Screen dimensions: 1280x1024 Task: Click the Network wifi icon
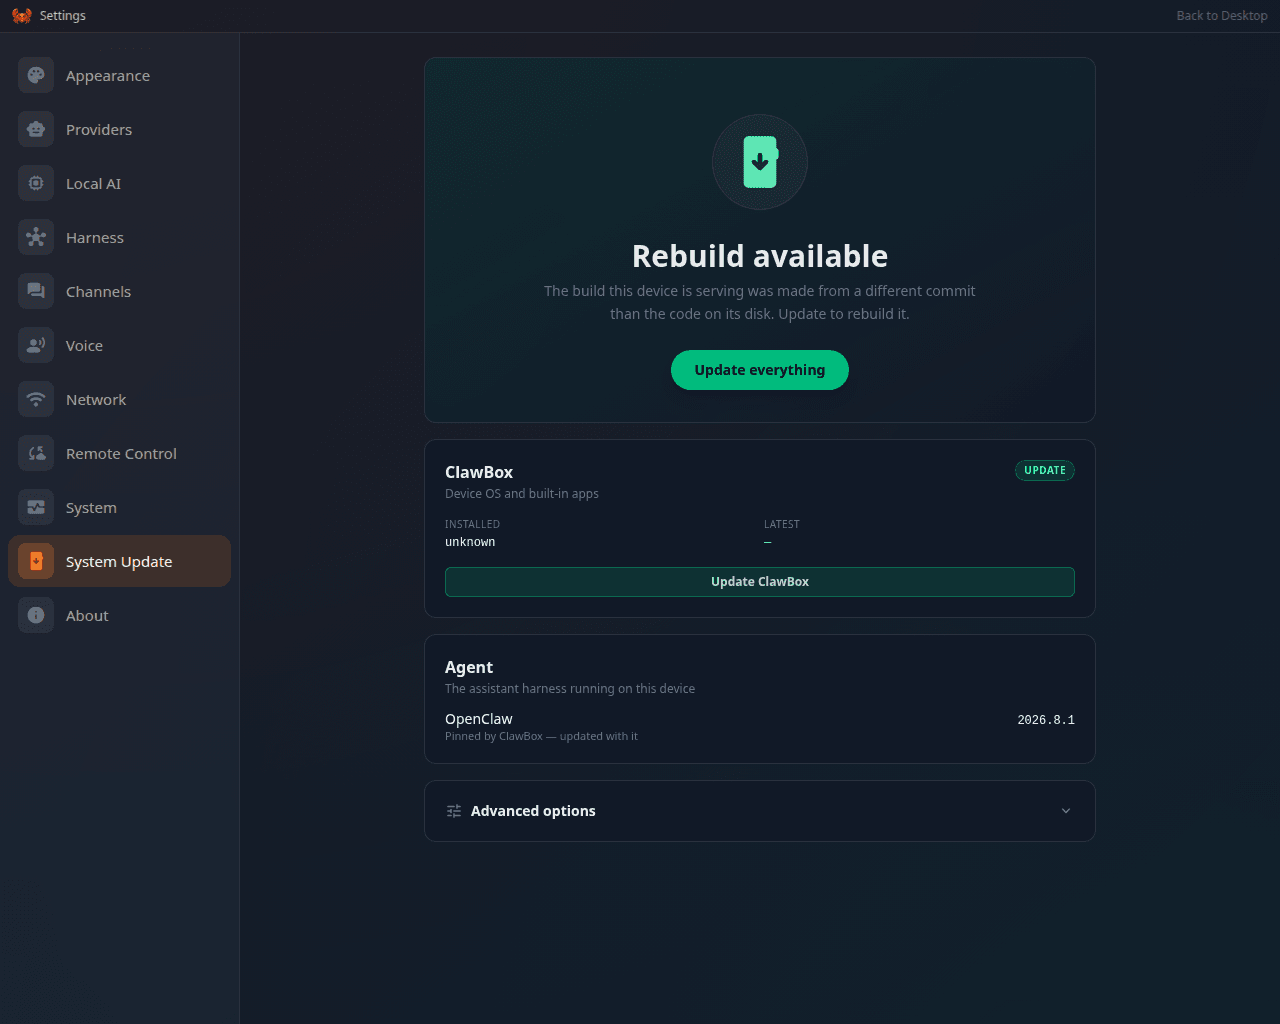click(x=36, y=399)
